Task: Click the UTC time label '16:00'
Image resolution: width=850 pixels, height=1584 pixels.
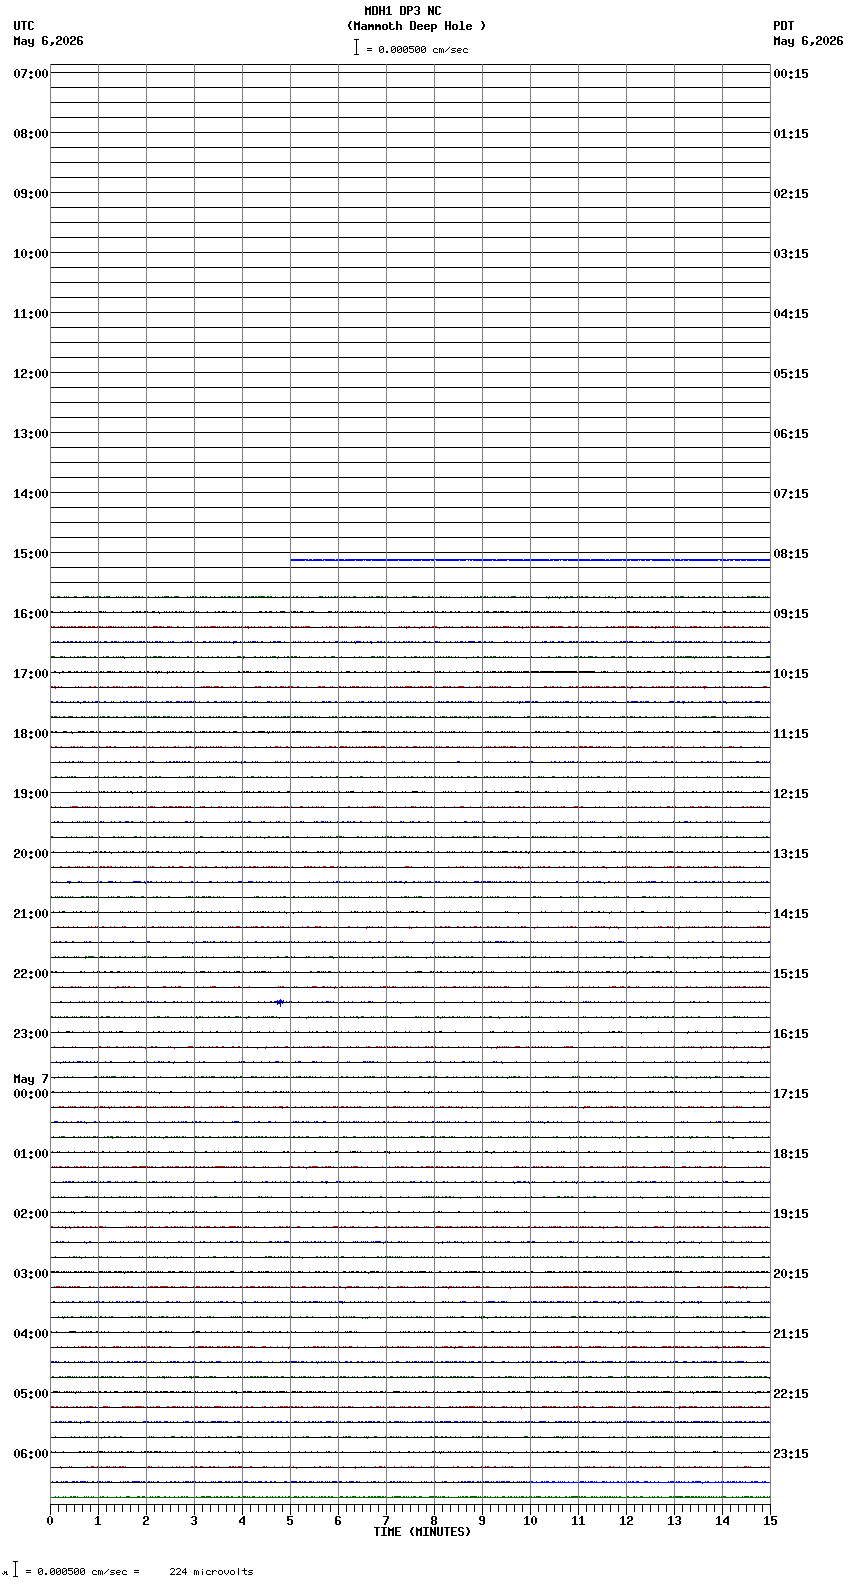Action: (x=30, y=614)
